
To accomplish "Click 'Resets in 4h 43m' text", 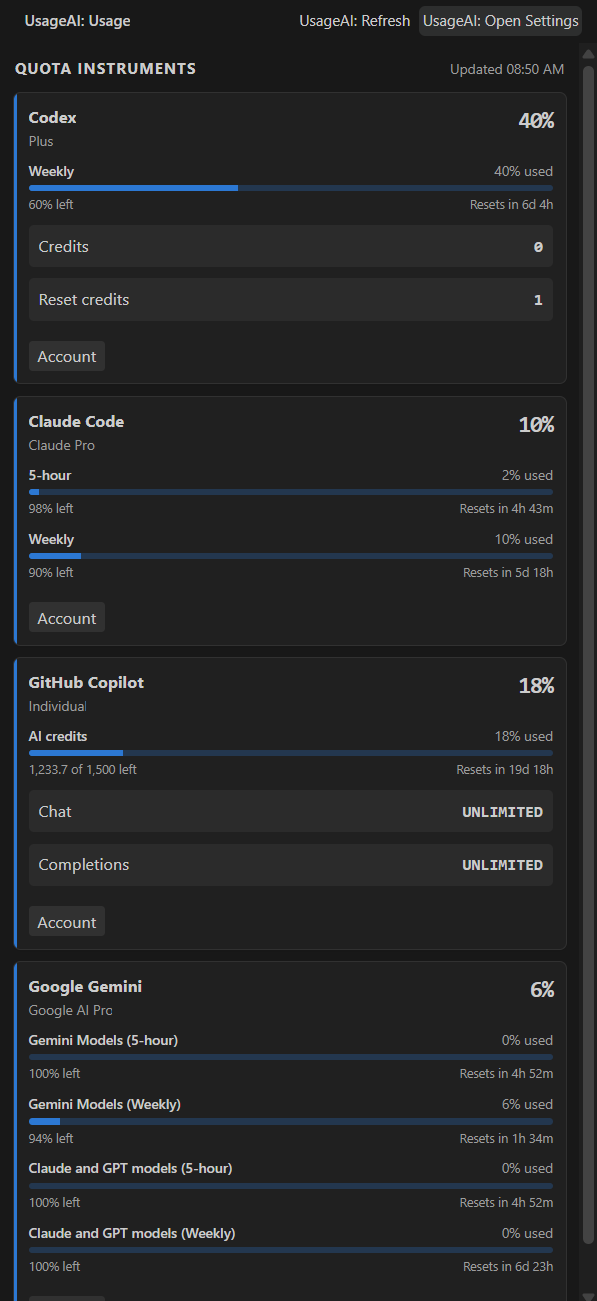I will pyautogui.click(x=507, y=509).
